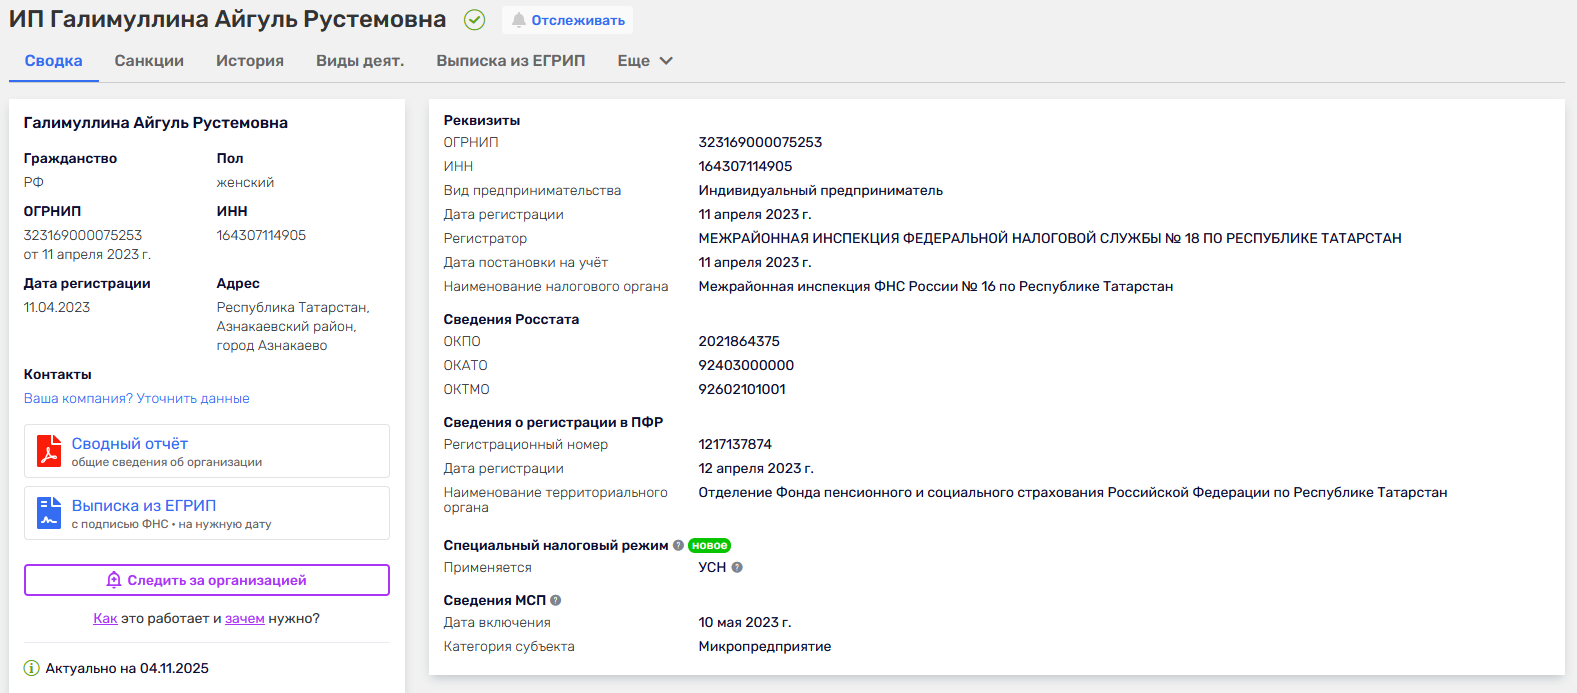Screen dimensions: 1577x693
Task: Go to the Виды деят. tab
Action: pos(360,61)
